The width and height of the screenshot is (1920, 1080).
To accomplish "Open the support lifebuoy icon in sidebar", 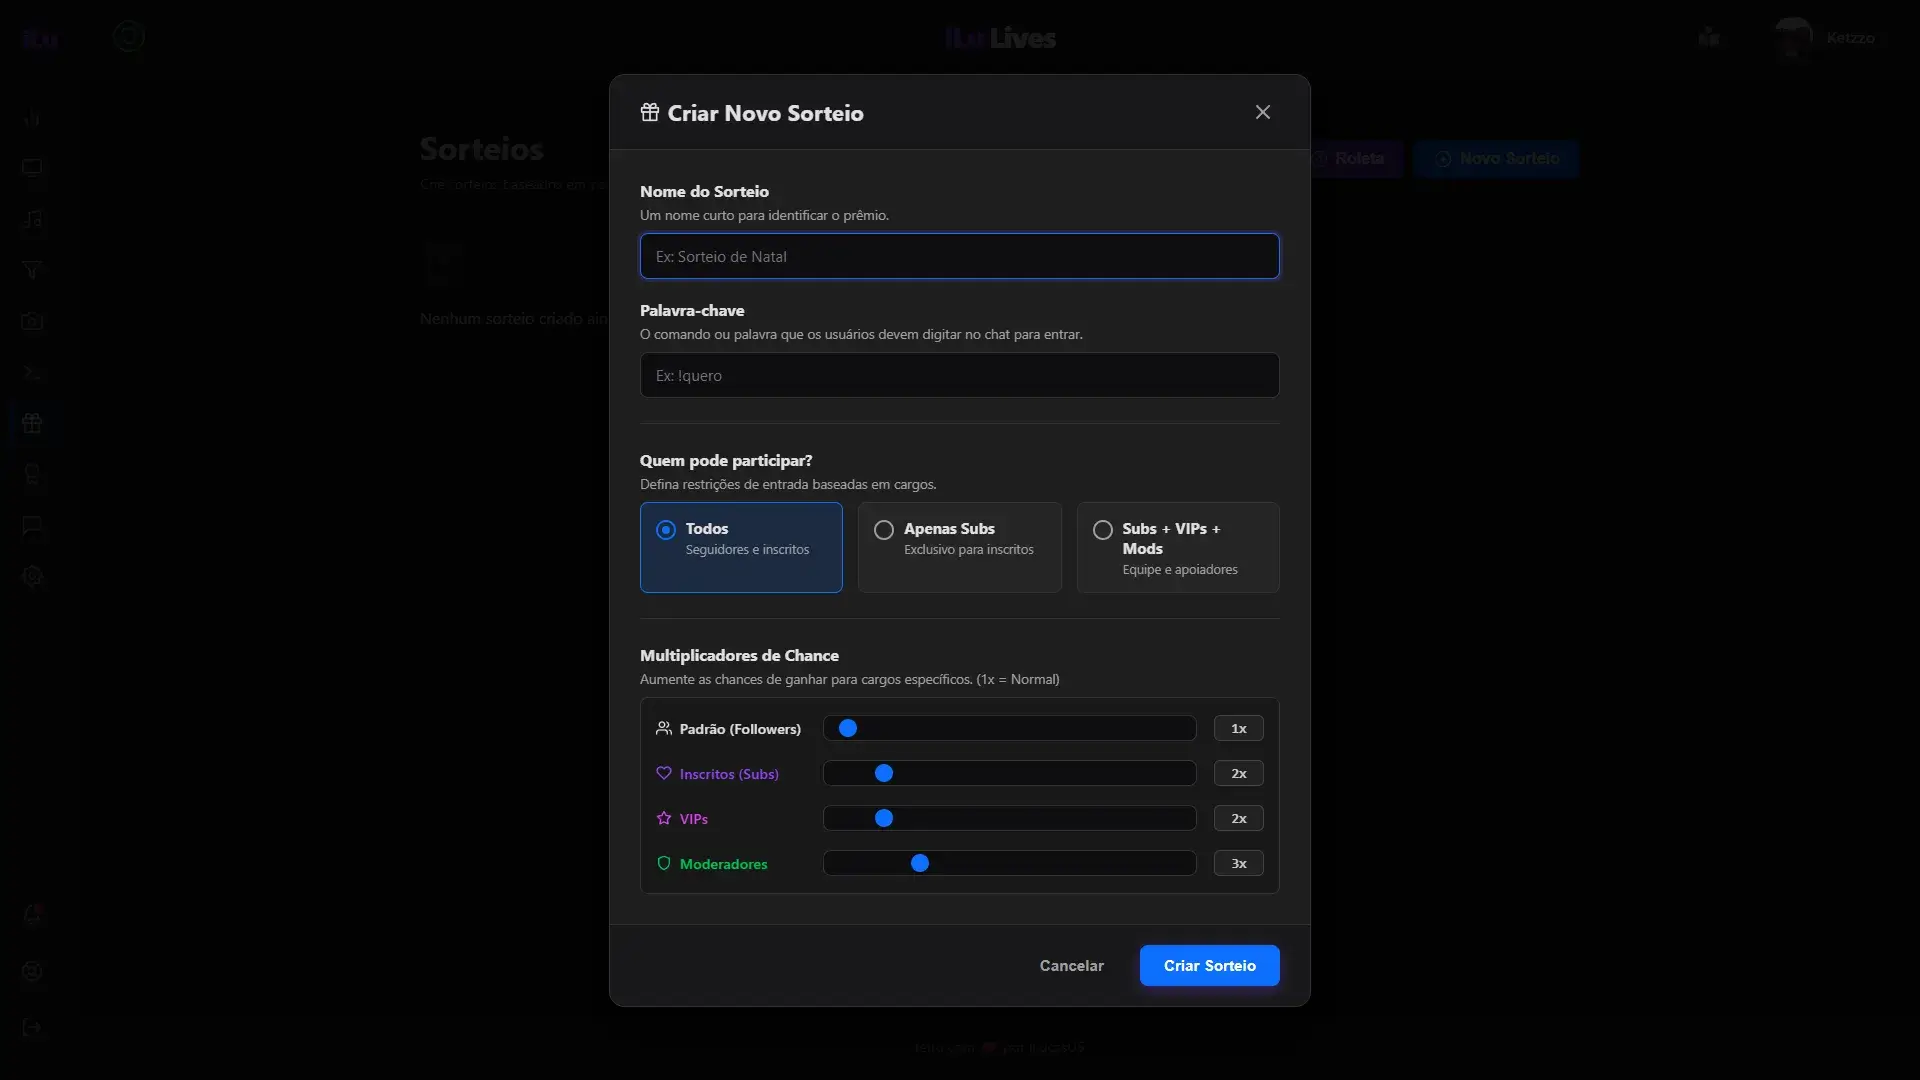I will coord(32,971).
